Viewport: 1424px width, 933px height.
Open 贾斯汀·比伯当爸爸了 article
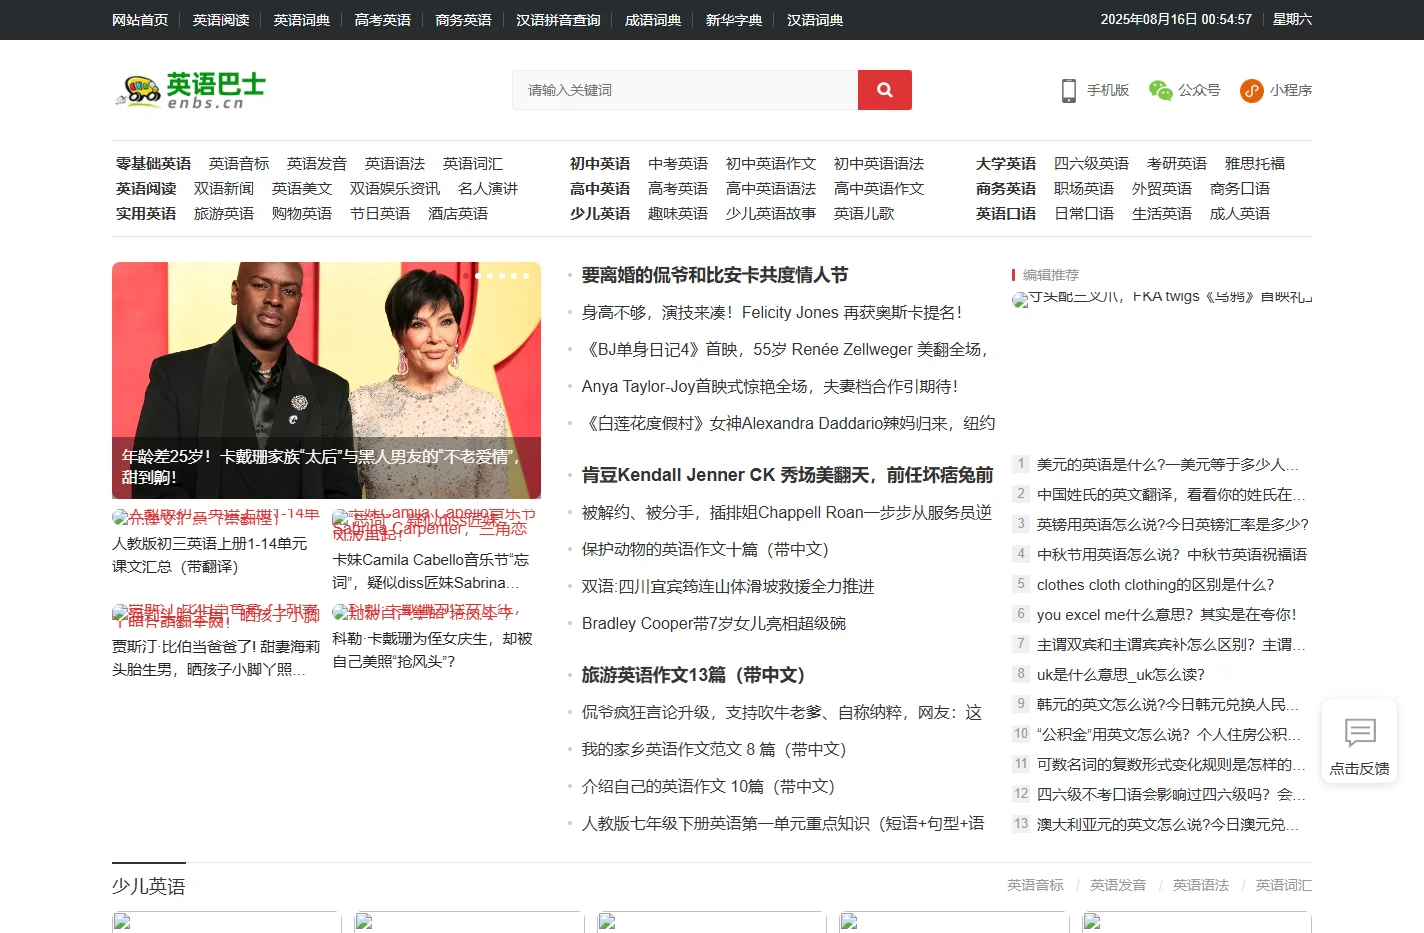215,658
